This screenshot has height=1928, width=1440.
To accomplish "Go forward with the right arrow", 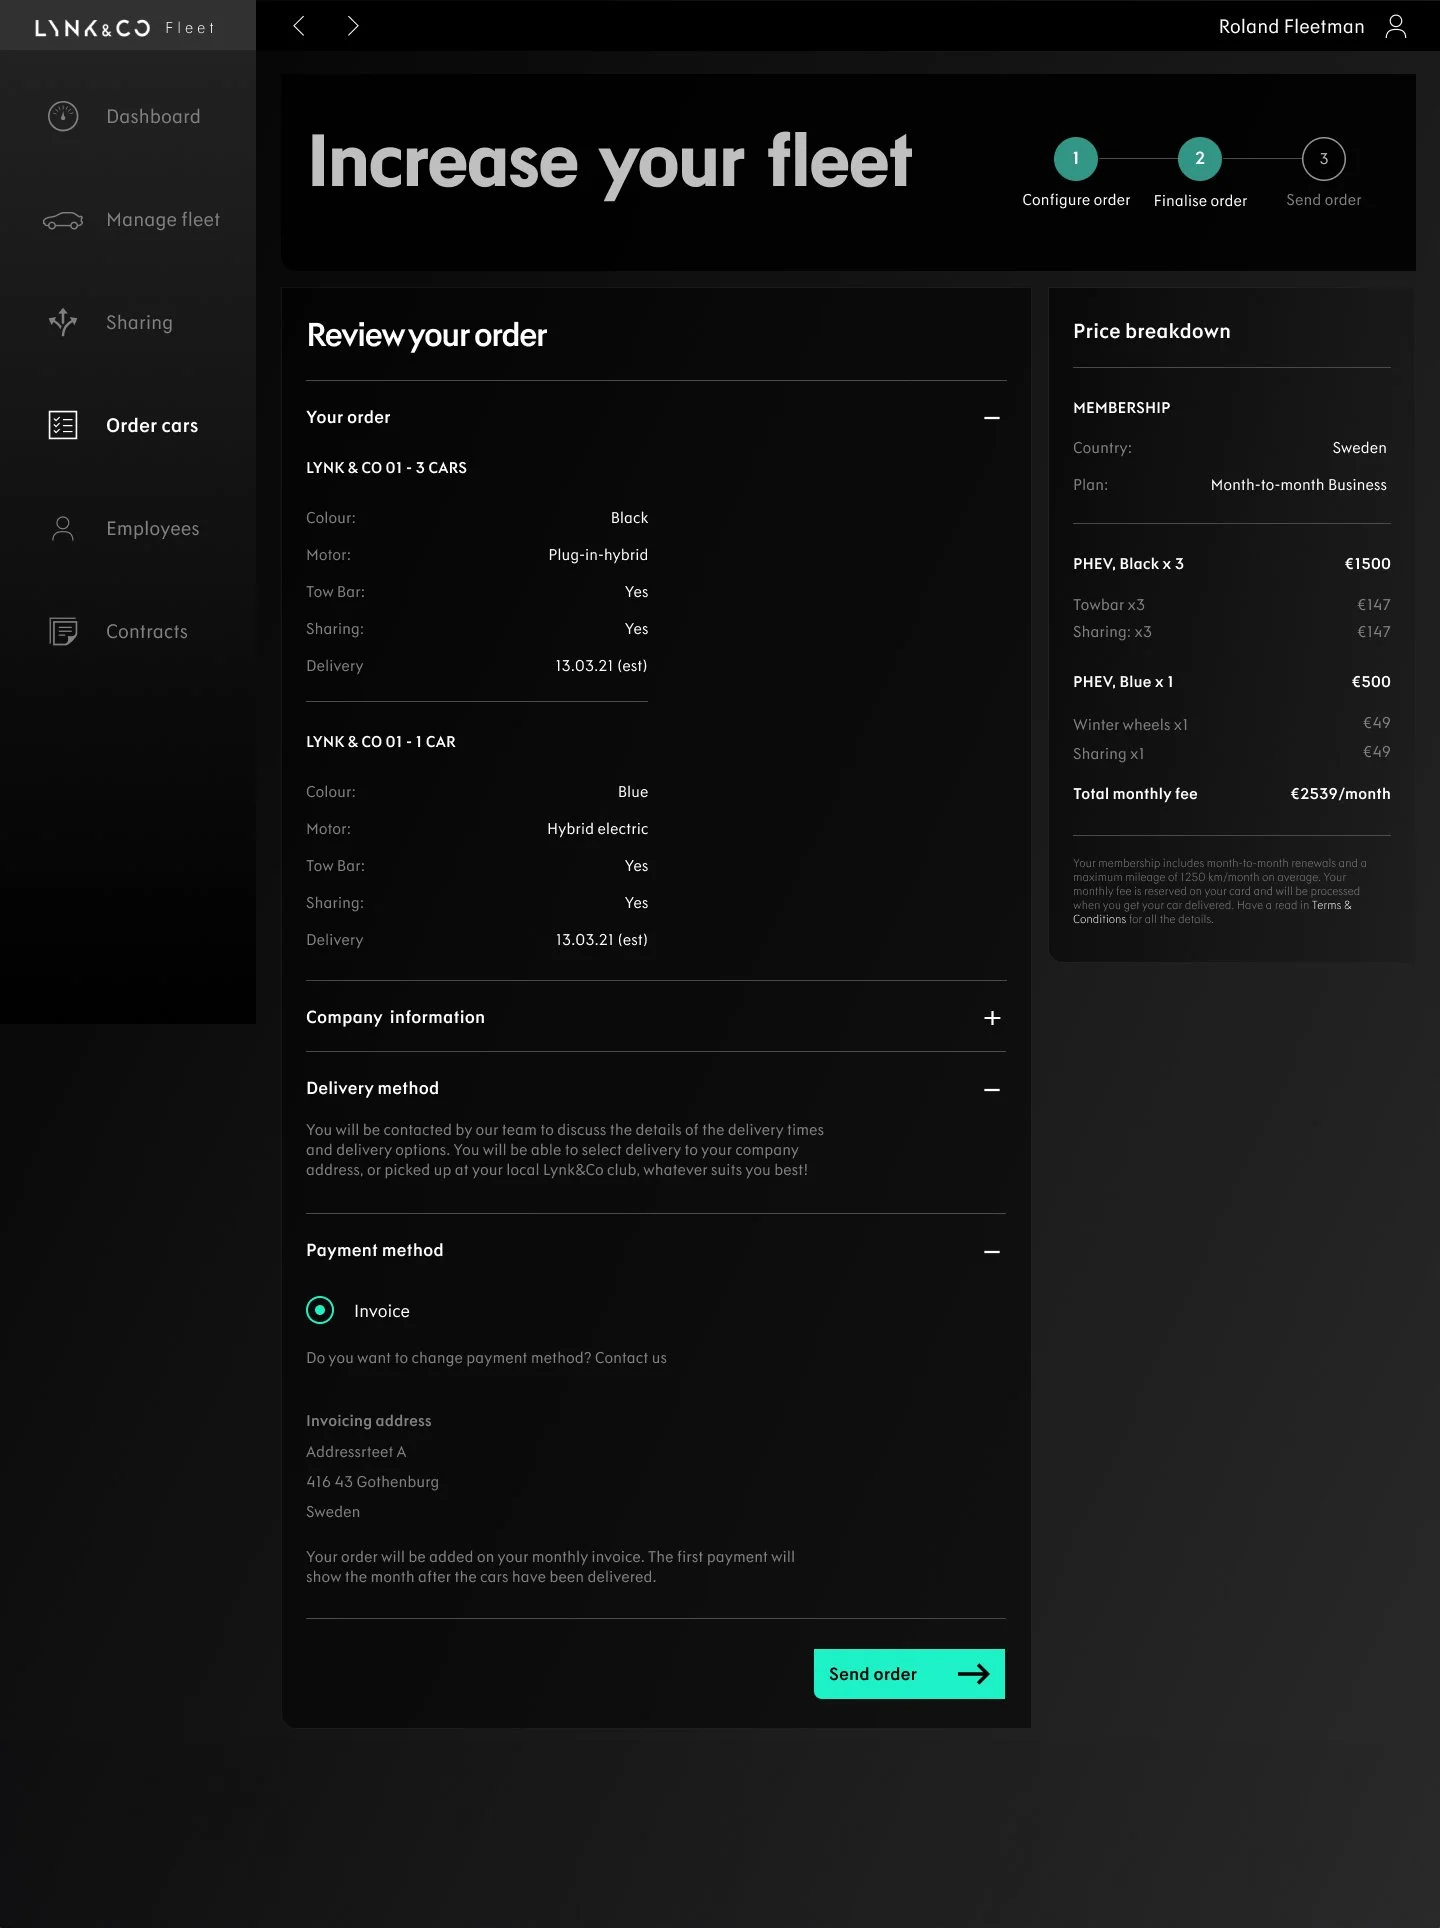I will click(352, 26).
